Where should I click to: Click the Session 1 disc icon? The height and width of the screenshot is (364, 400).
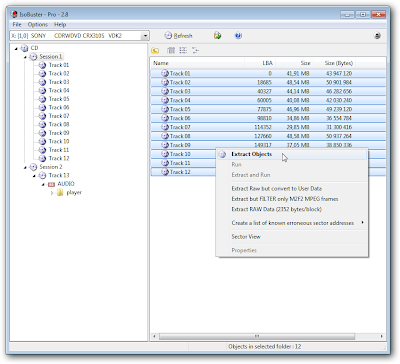coord(33,57)
